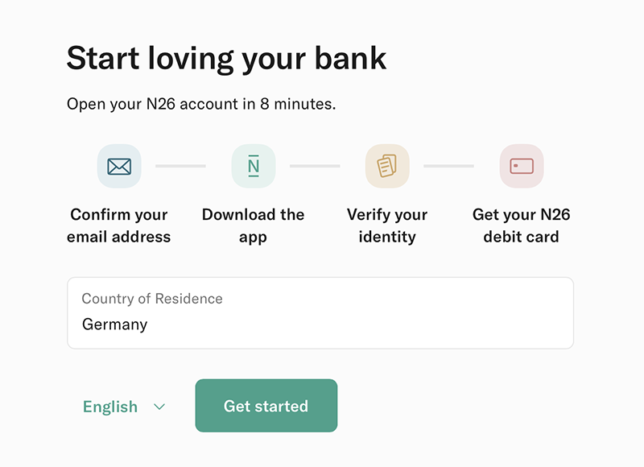The width and height of the screenshot is (644, 467).
Task: Click "Confirm your email address" step label
Action: tap(119, 225)
